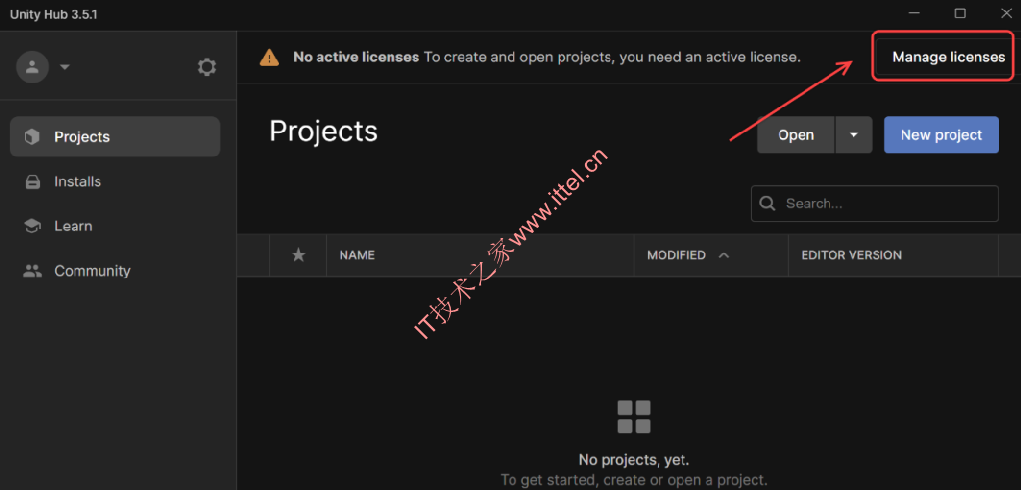Open the settings gear in sidebar
The width and height of the screenshot is (1021, 490).
206,67
